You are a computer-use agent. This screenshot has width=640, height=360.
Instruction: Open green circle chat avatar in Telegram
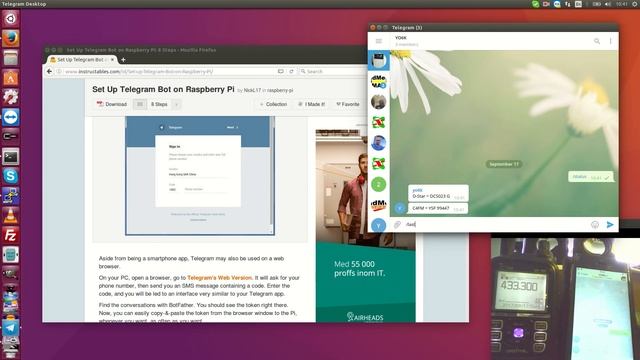pos(378,184)
